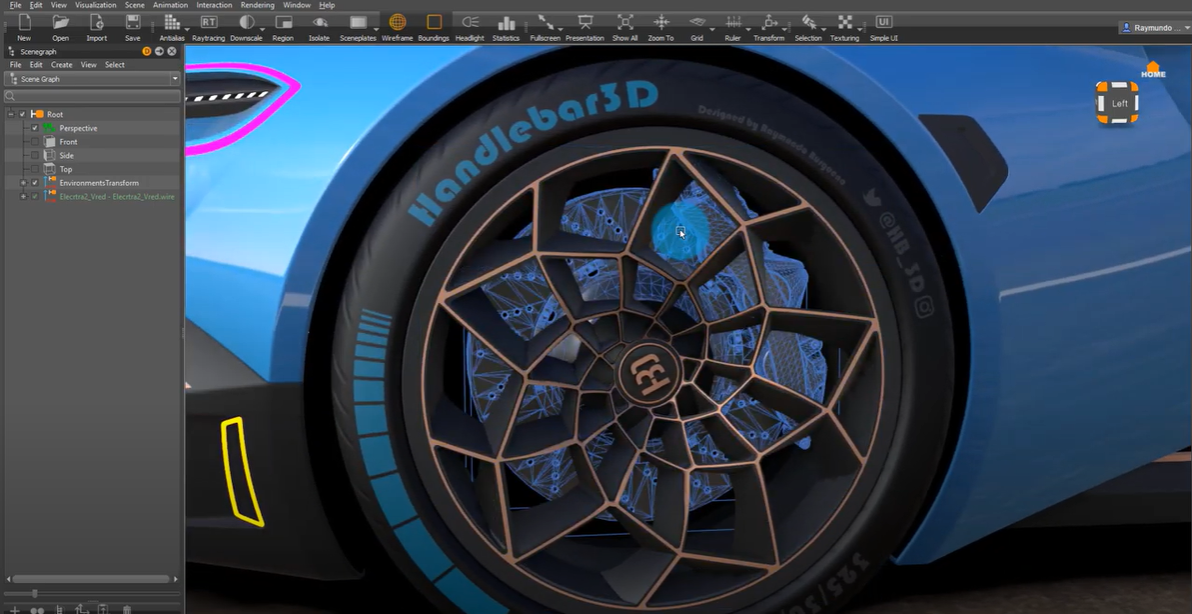The height and width of the screenshot is (614, 1192).
Task: Expand the Elecrtra2_Vred node
Action: click(23, 196)
